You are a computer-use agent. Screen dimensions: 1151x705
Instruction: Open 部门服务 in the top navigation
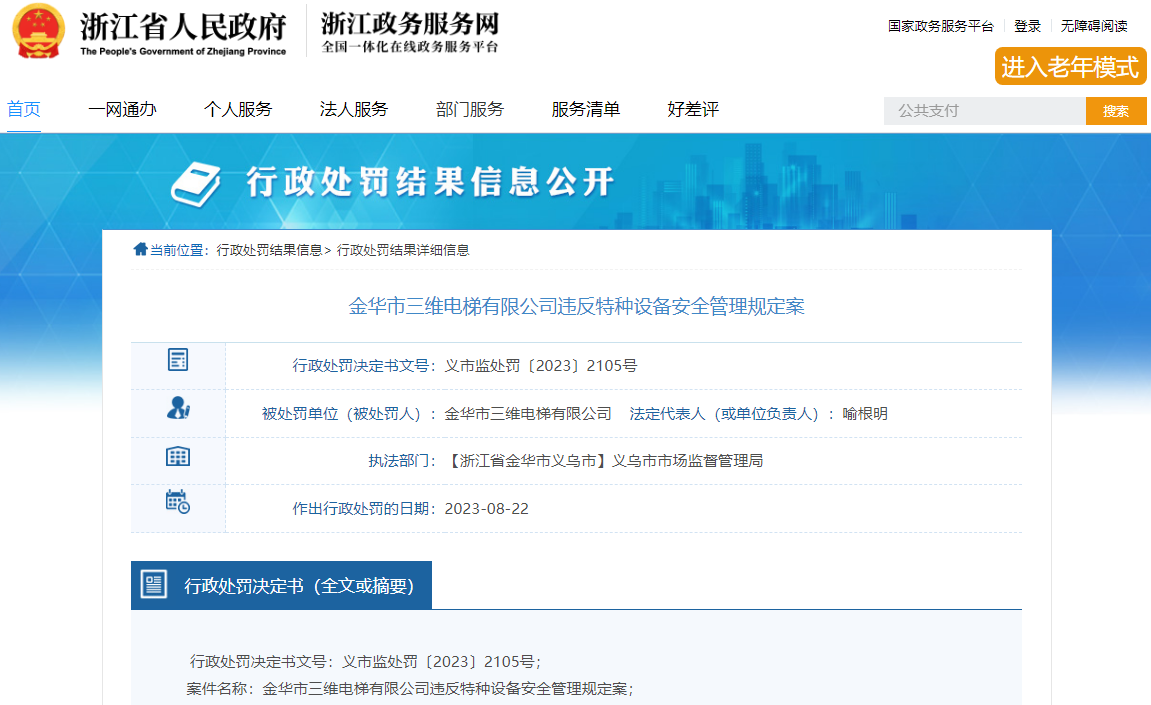pyautogui.click(x=470, y=110)
